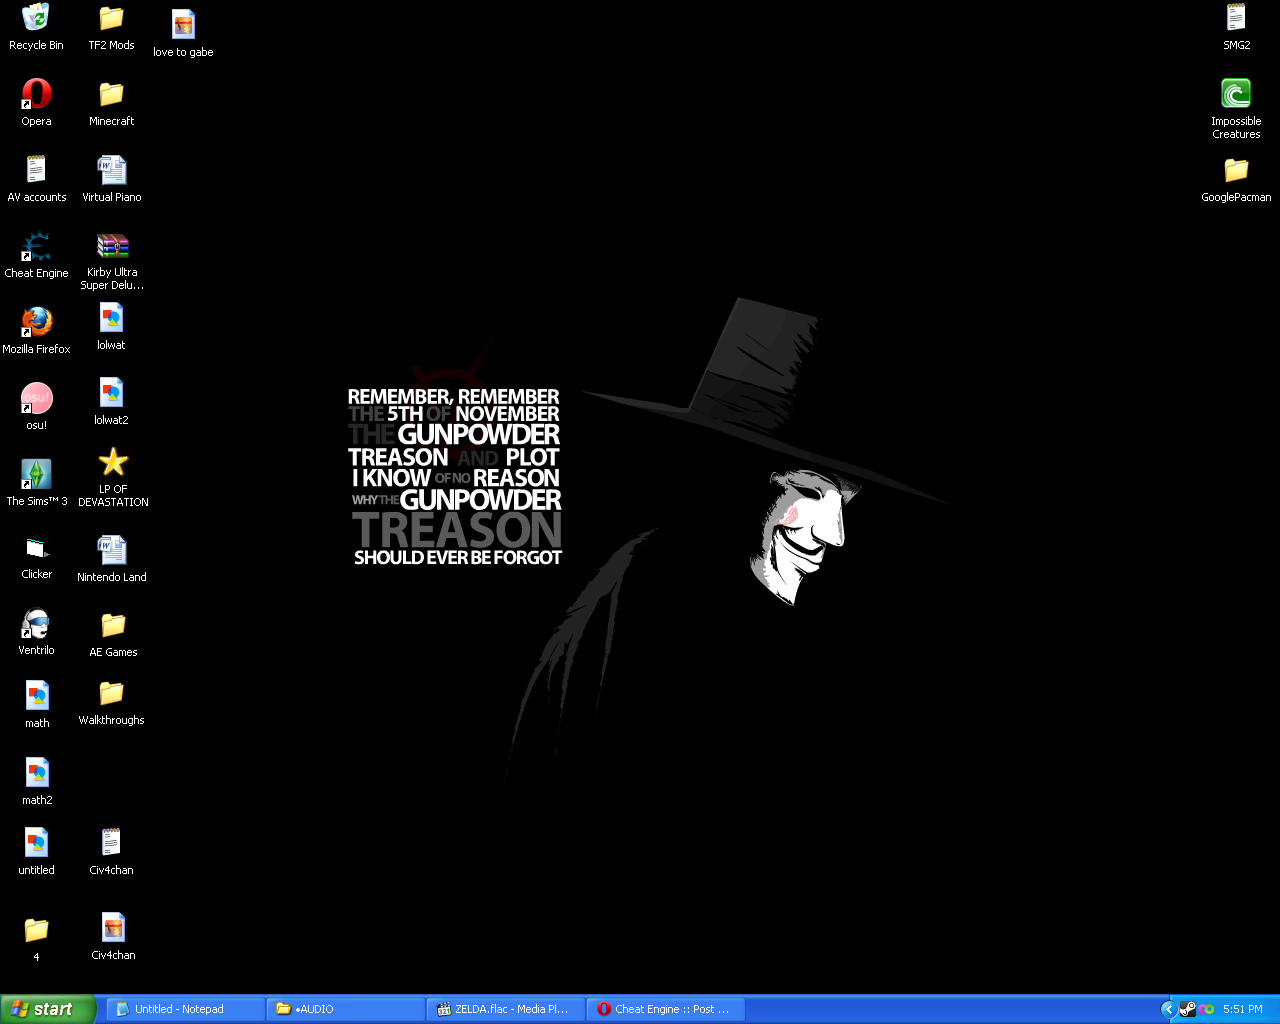This screenshot has width=1280, height=1024.
Task: Open Cheat Engine
Action: click(36, 248)
